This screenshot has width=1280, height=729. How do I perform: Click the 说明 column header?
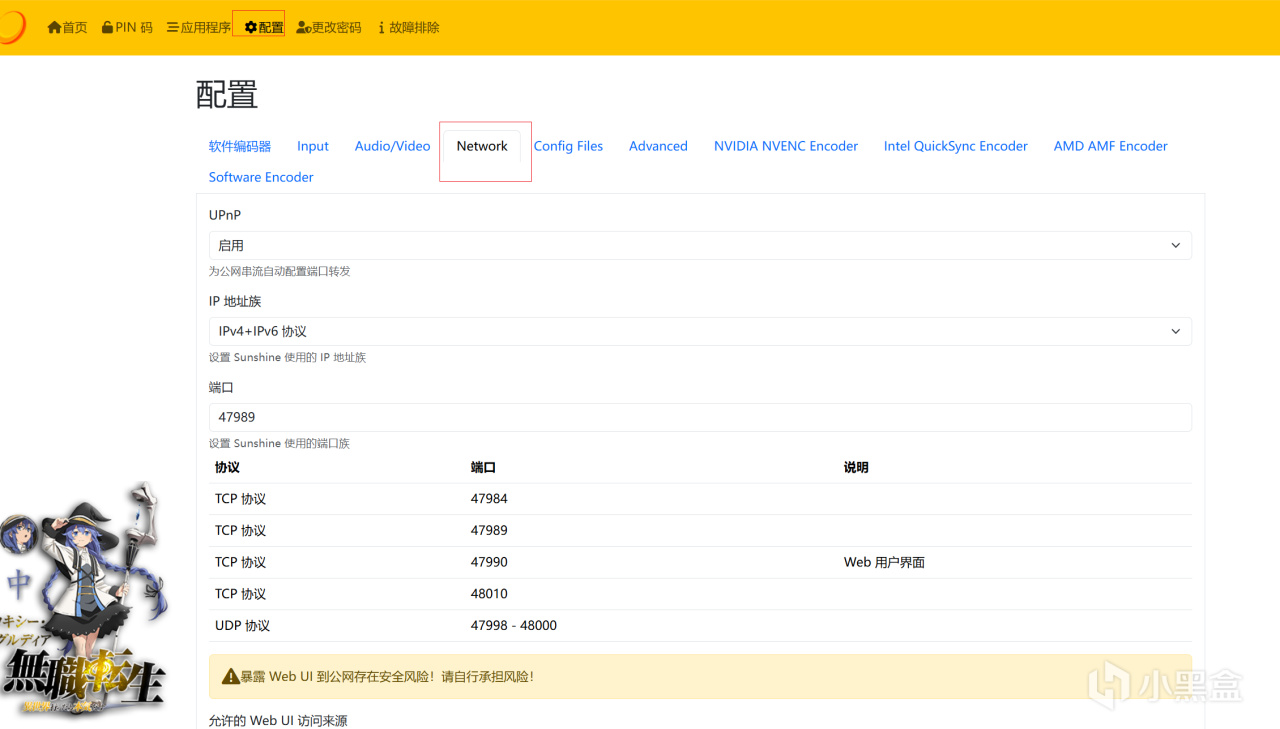[x=856, y=467]
